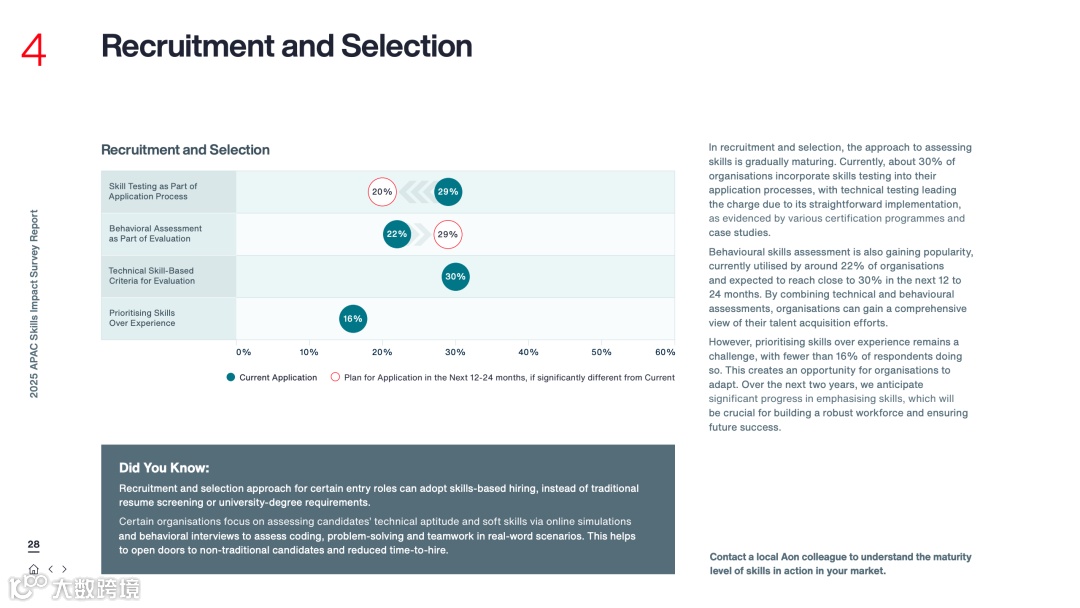This screenshot has height=608, width=1080.
Task: Click the Skill Testing row label
Action: 153,191
